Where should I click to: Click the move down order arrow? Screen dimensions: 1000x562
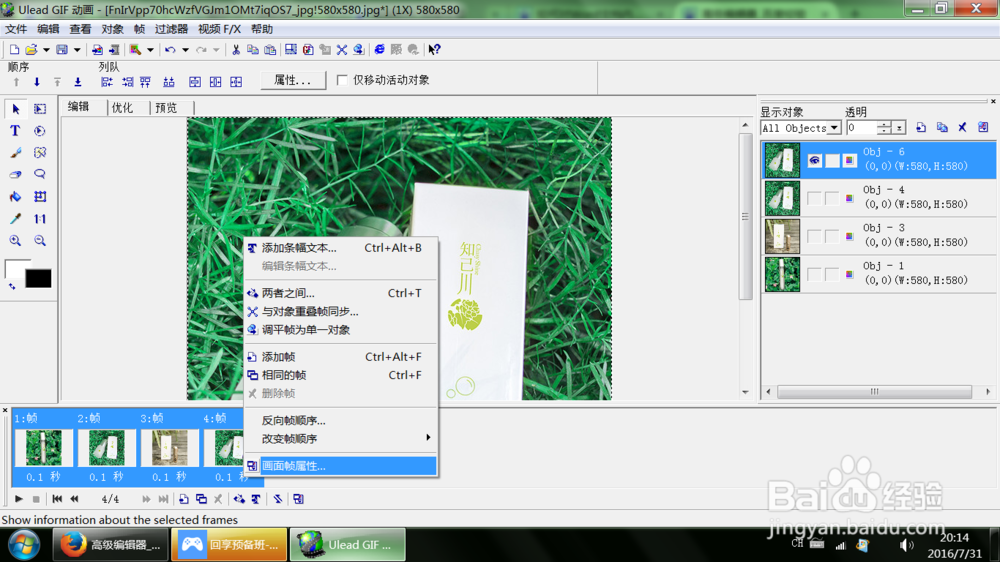click(37, 82)
